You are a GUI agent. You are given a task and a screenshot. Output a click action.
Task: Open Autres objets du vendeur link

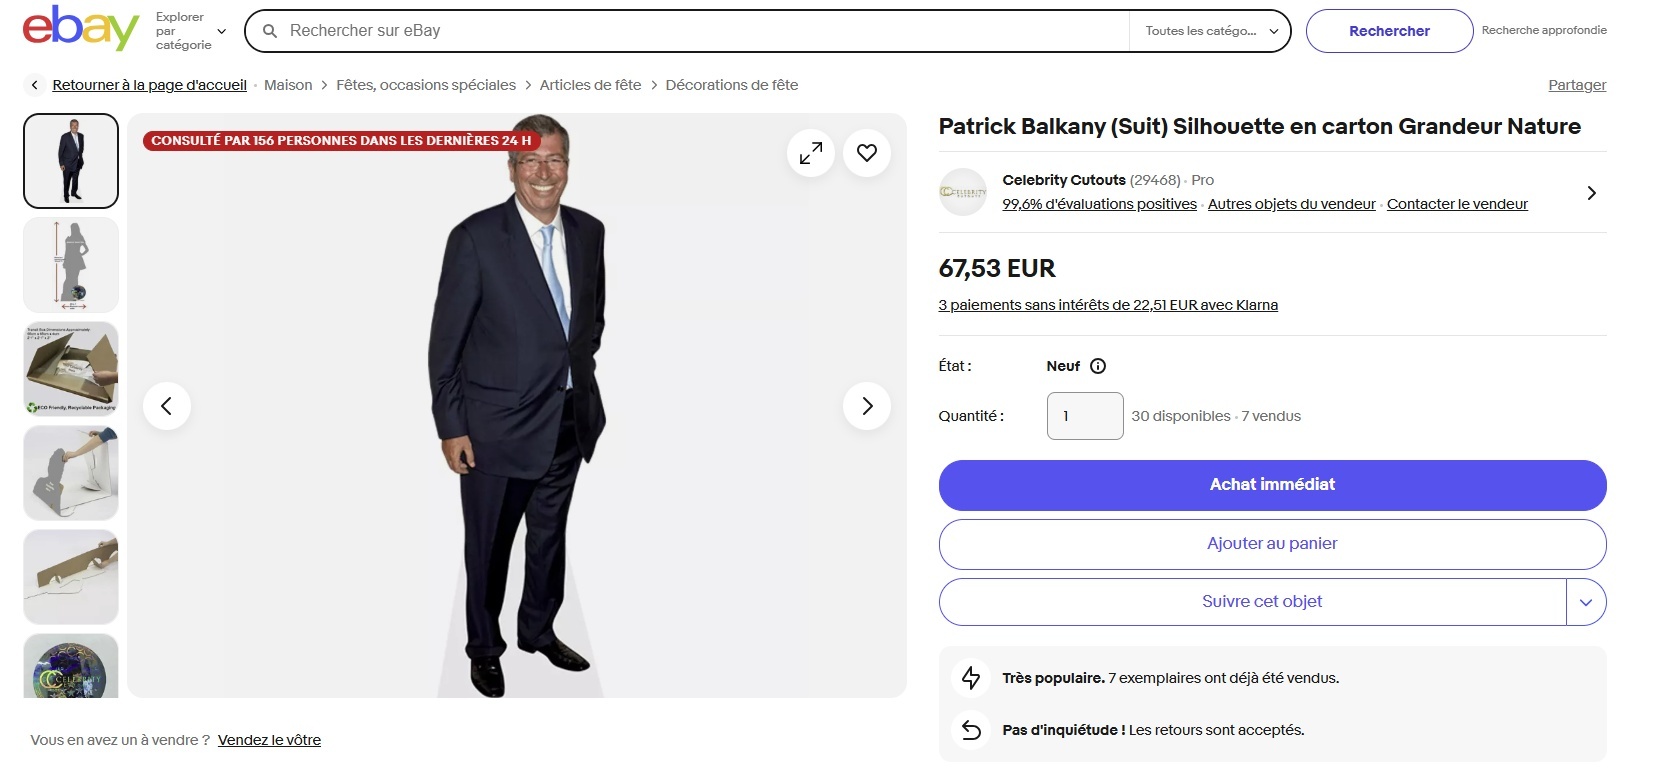[1291, 204]
